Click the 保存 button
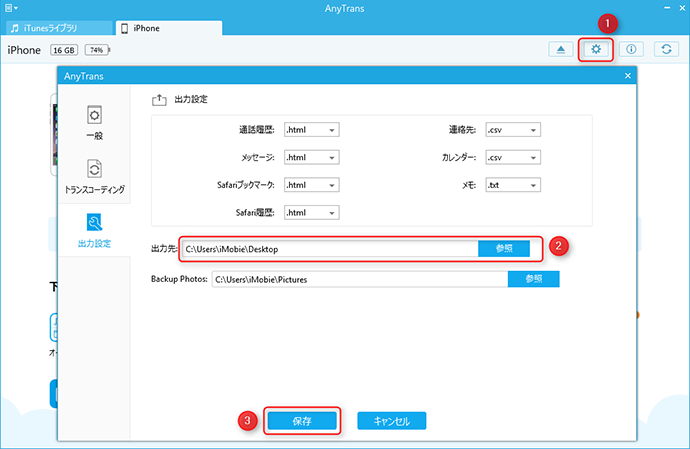Image resolution: width=690 pixels, height=449 pixels. [x=302, y=421]
